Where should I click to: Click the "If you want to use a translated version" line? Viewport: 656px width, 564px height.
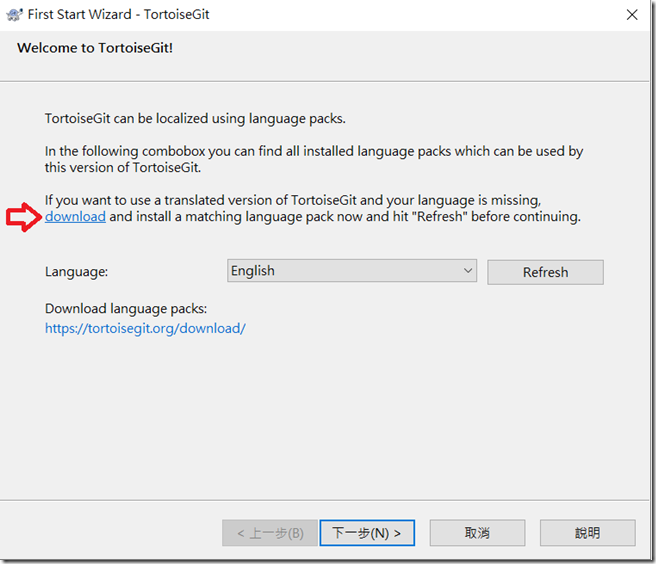coord(293,200)
